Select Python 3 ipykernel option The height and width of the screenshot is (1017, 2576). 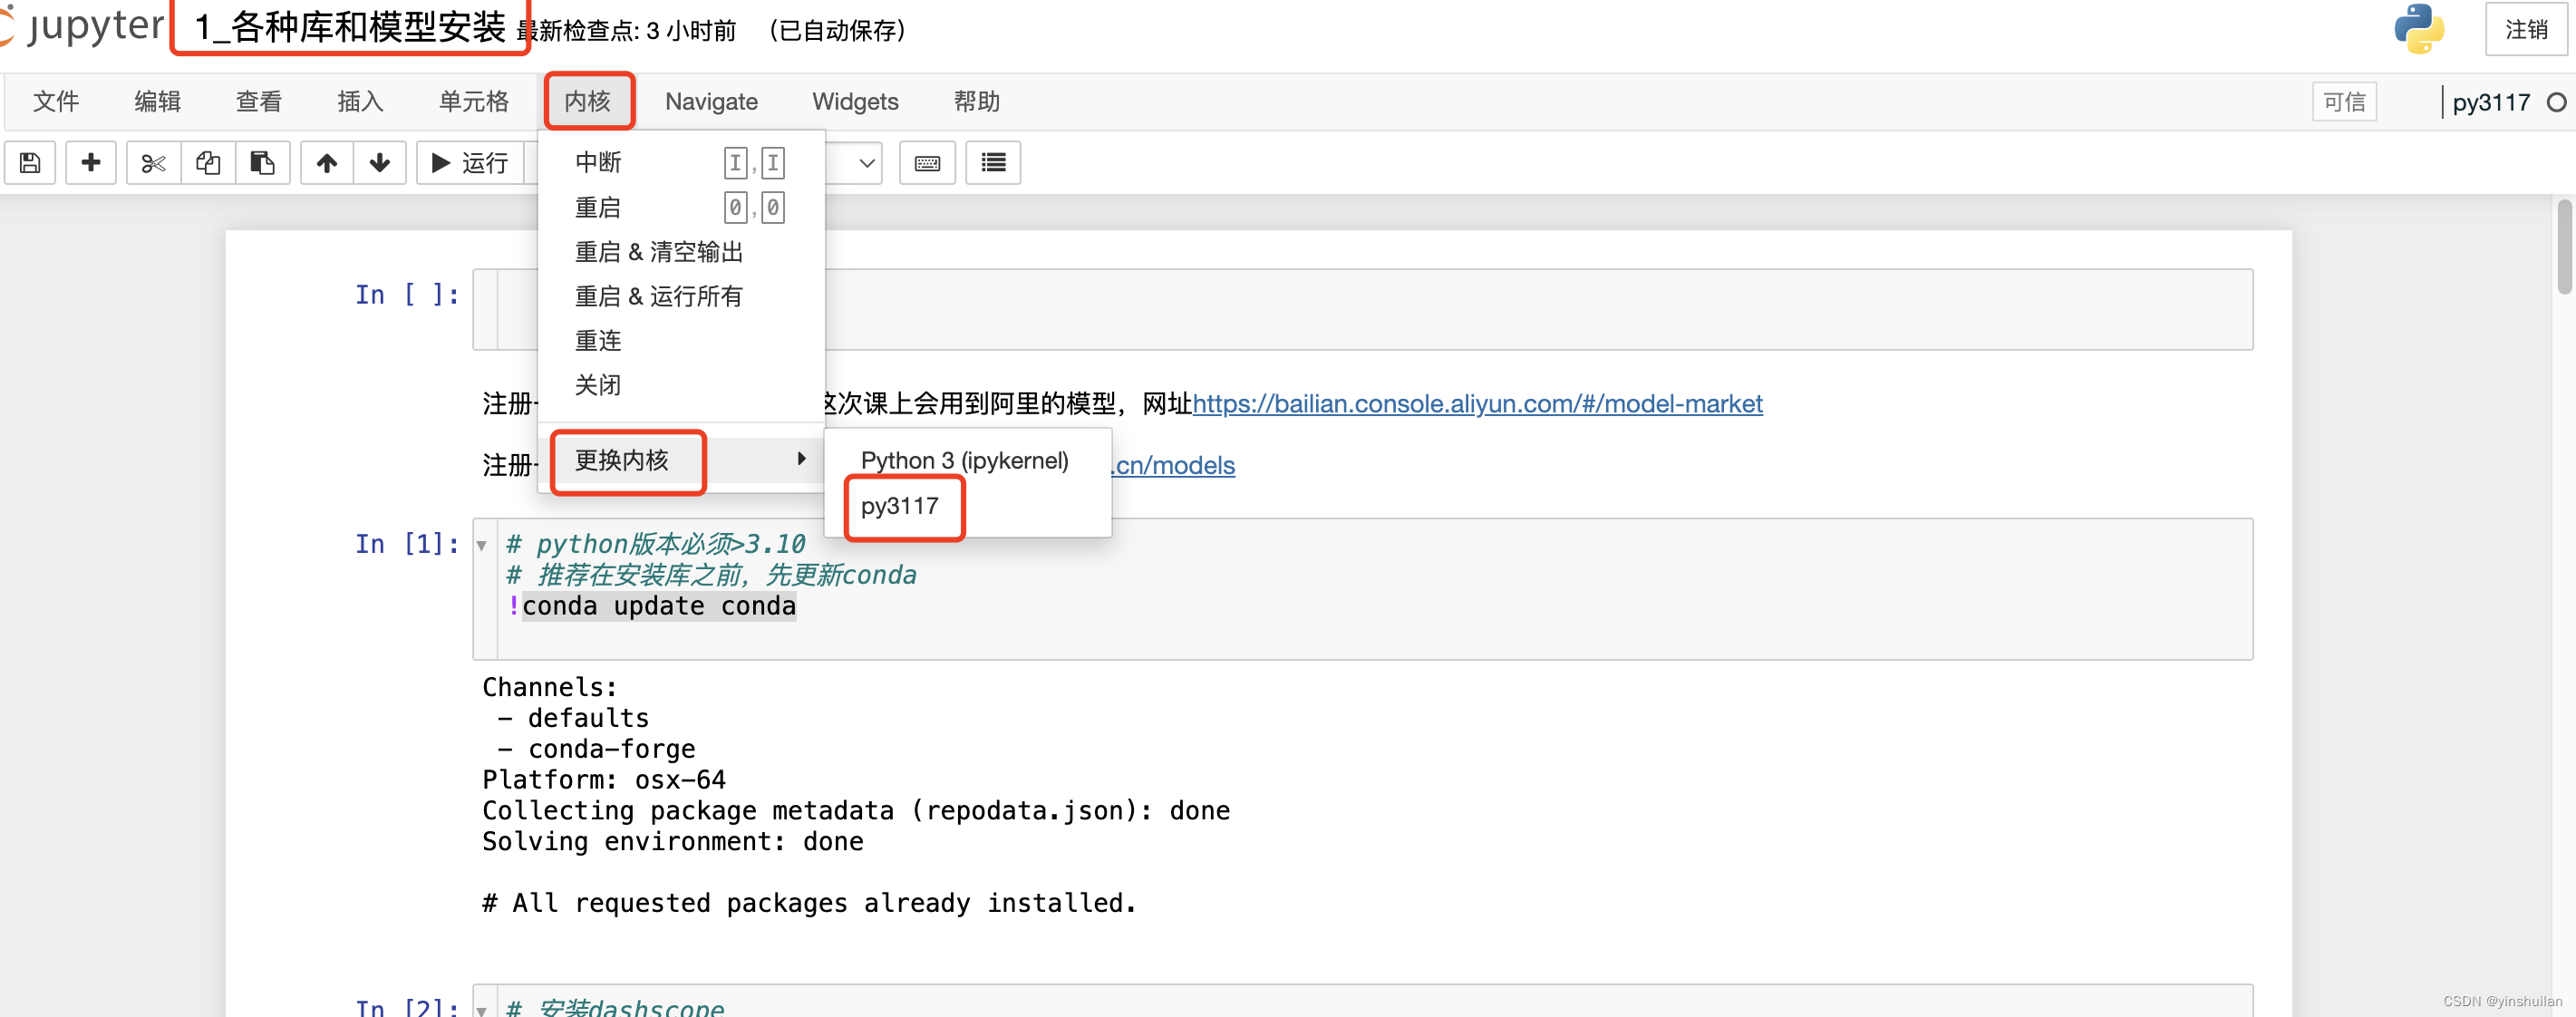coord(964,460)
